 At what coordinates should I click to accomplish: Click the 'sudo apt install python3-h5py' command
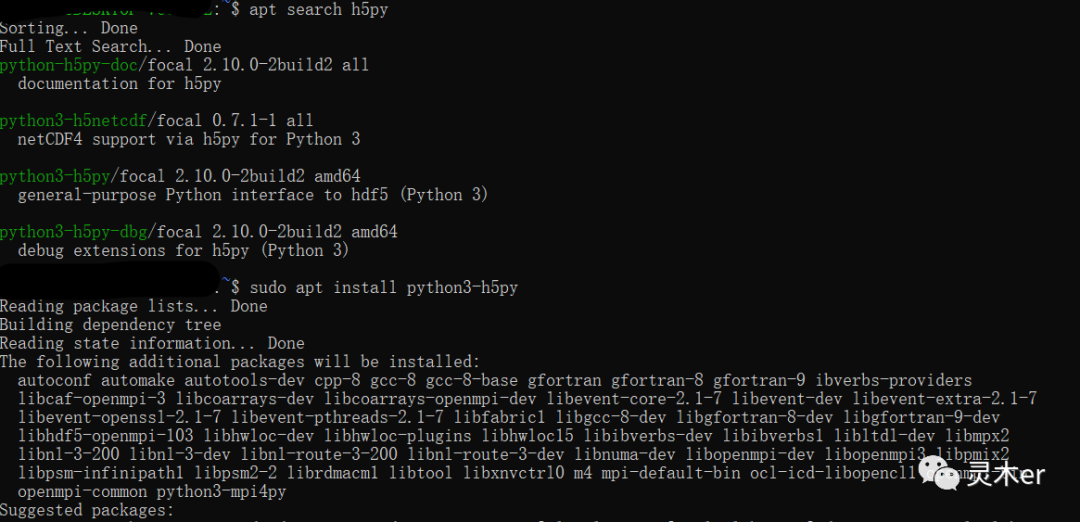click(x=384, y=288)
